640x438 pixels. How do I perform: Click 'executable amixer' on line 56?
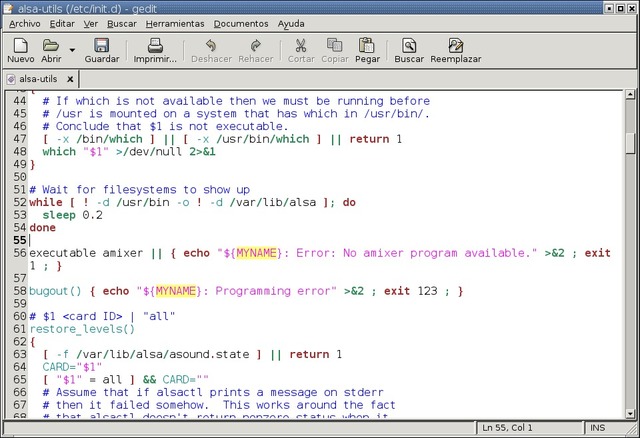pos(86,253)
